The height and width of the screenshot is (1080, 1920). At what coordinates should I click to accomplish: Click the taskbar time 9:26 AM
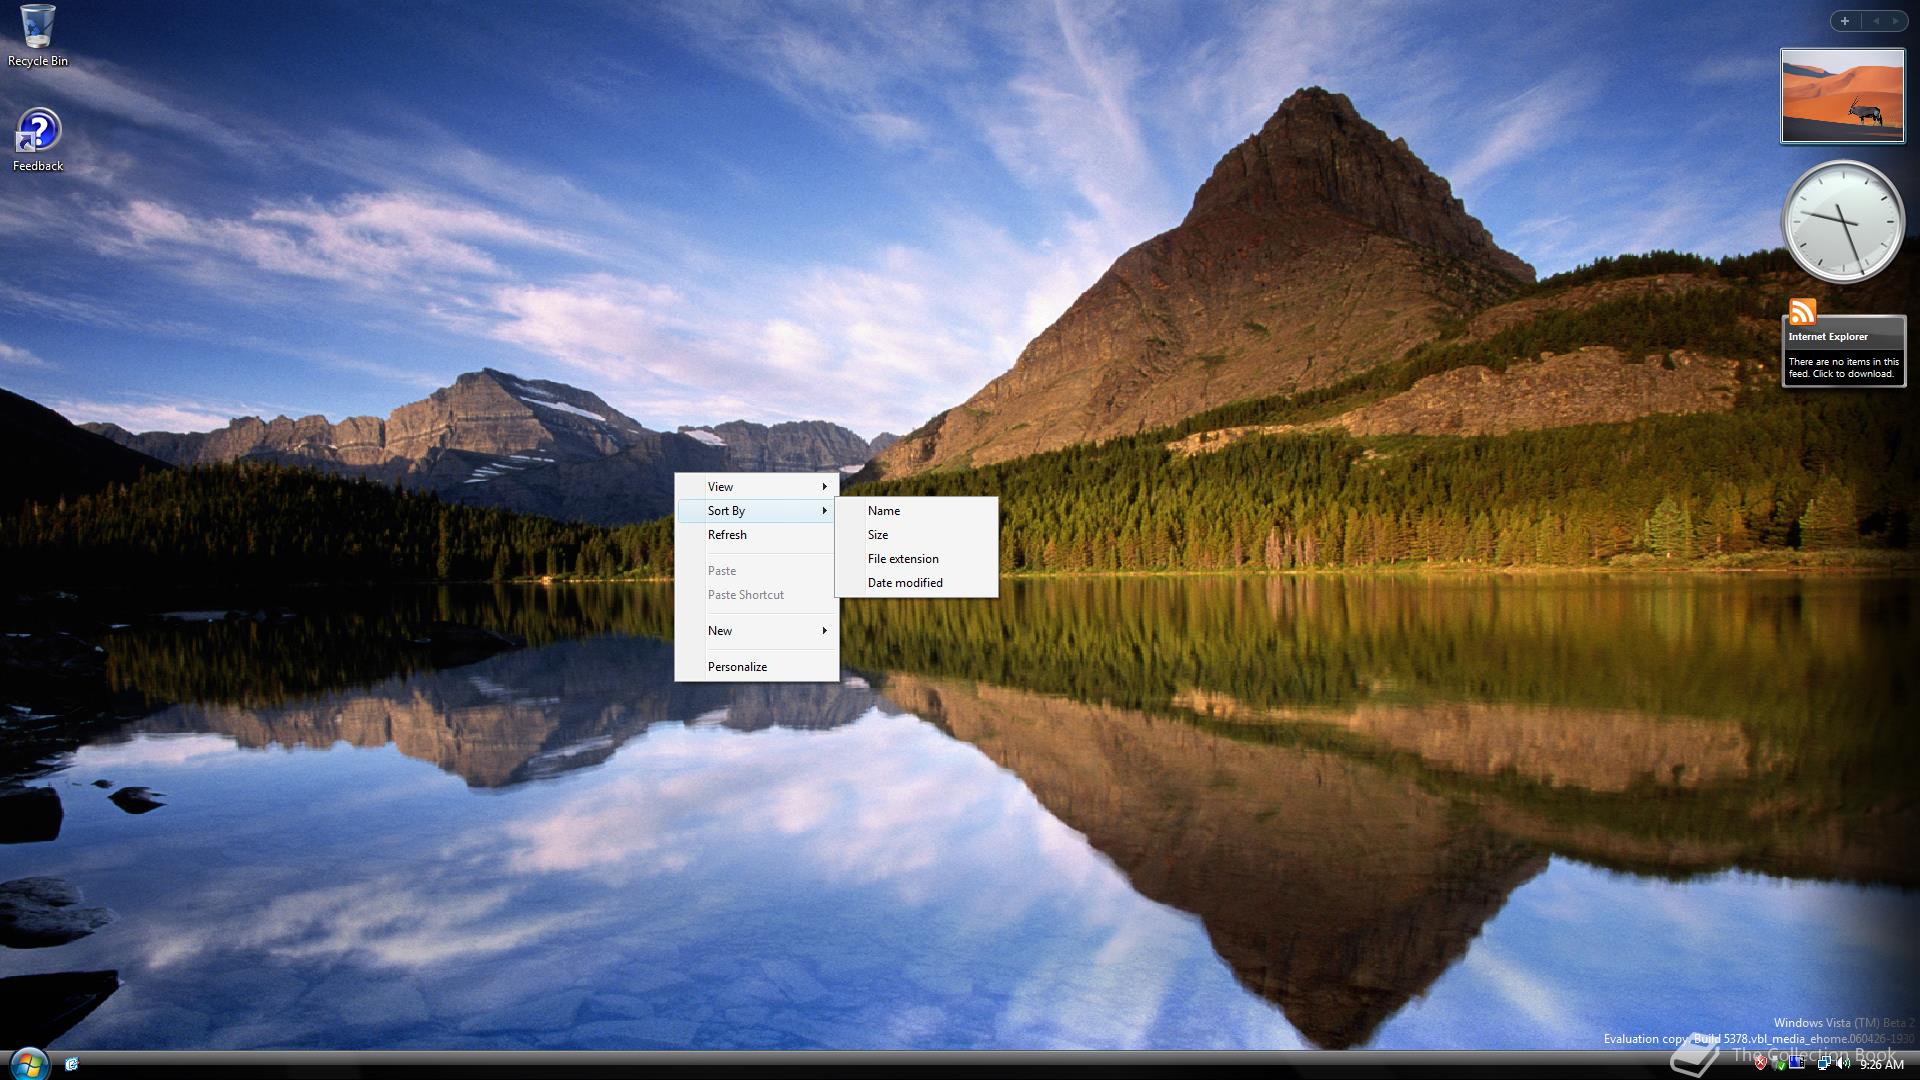coord(1881,1065)
